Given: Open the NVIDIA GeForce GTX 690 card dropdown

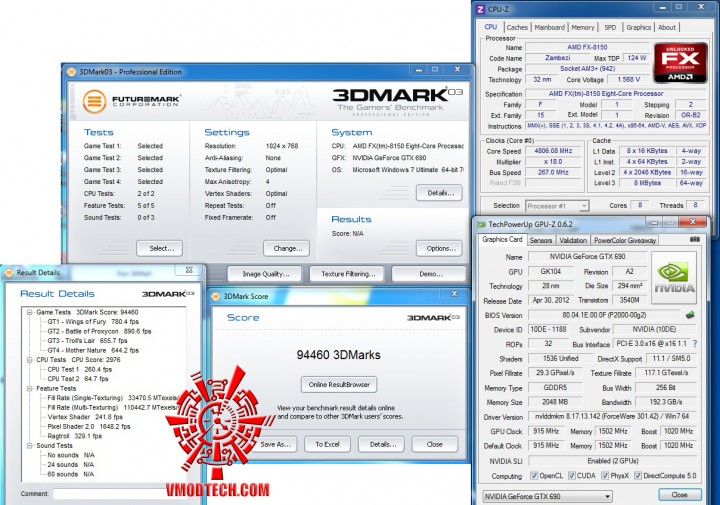Looking at the screenshot, I should point(547,496).
